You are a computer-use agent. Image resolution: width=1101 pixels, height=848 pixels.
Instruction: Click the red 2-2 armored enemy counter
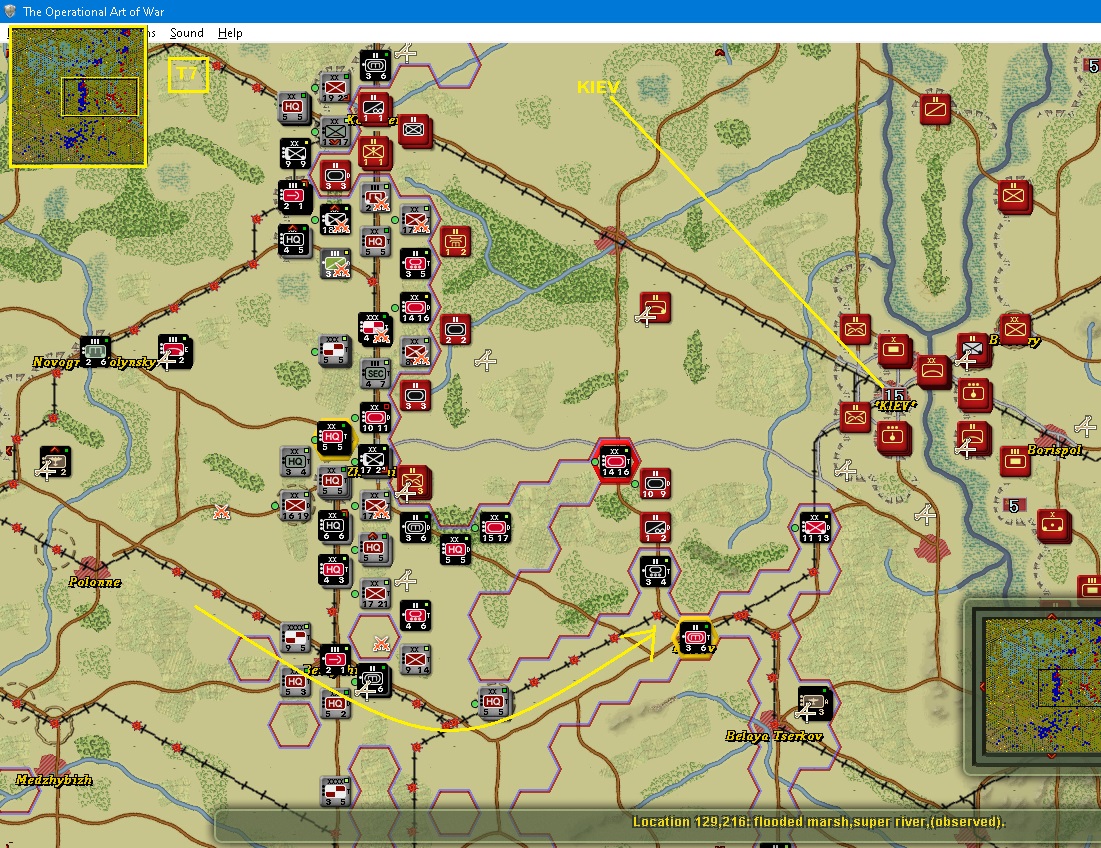coord(455,329)
